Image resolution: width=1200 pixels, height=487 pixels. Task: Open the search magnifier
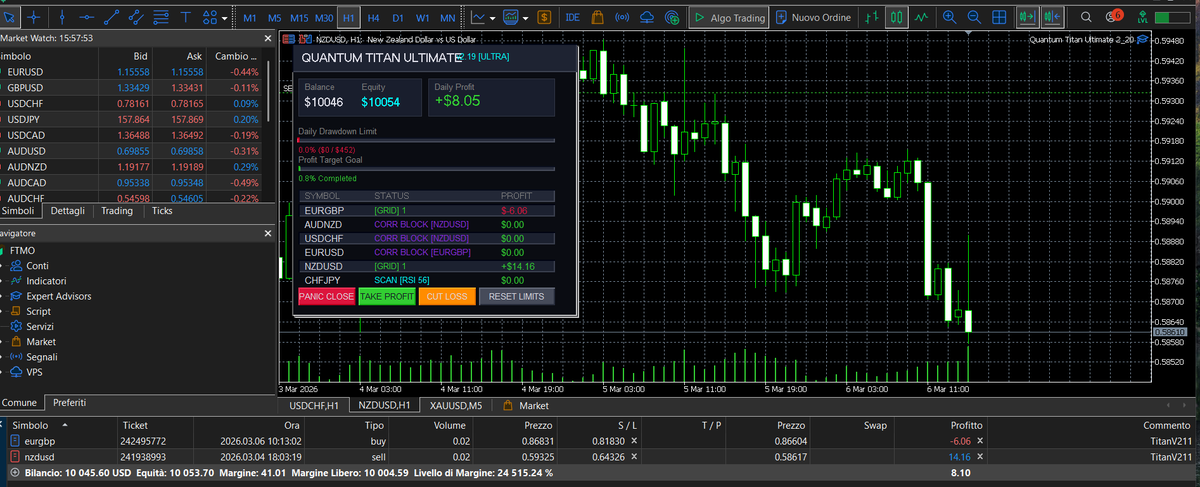(1086, 17)
